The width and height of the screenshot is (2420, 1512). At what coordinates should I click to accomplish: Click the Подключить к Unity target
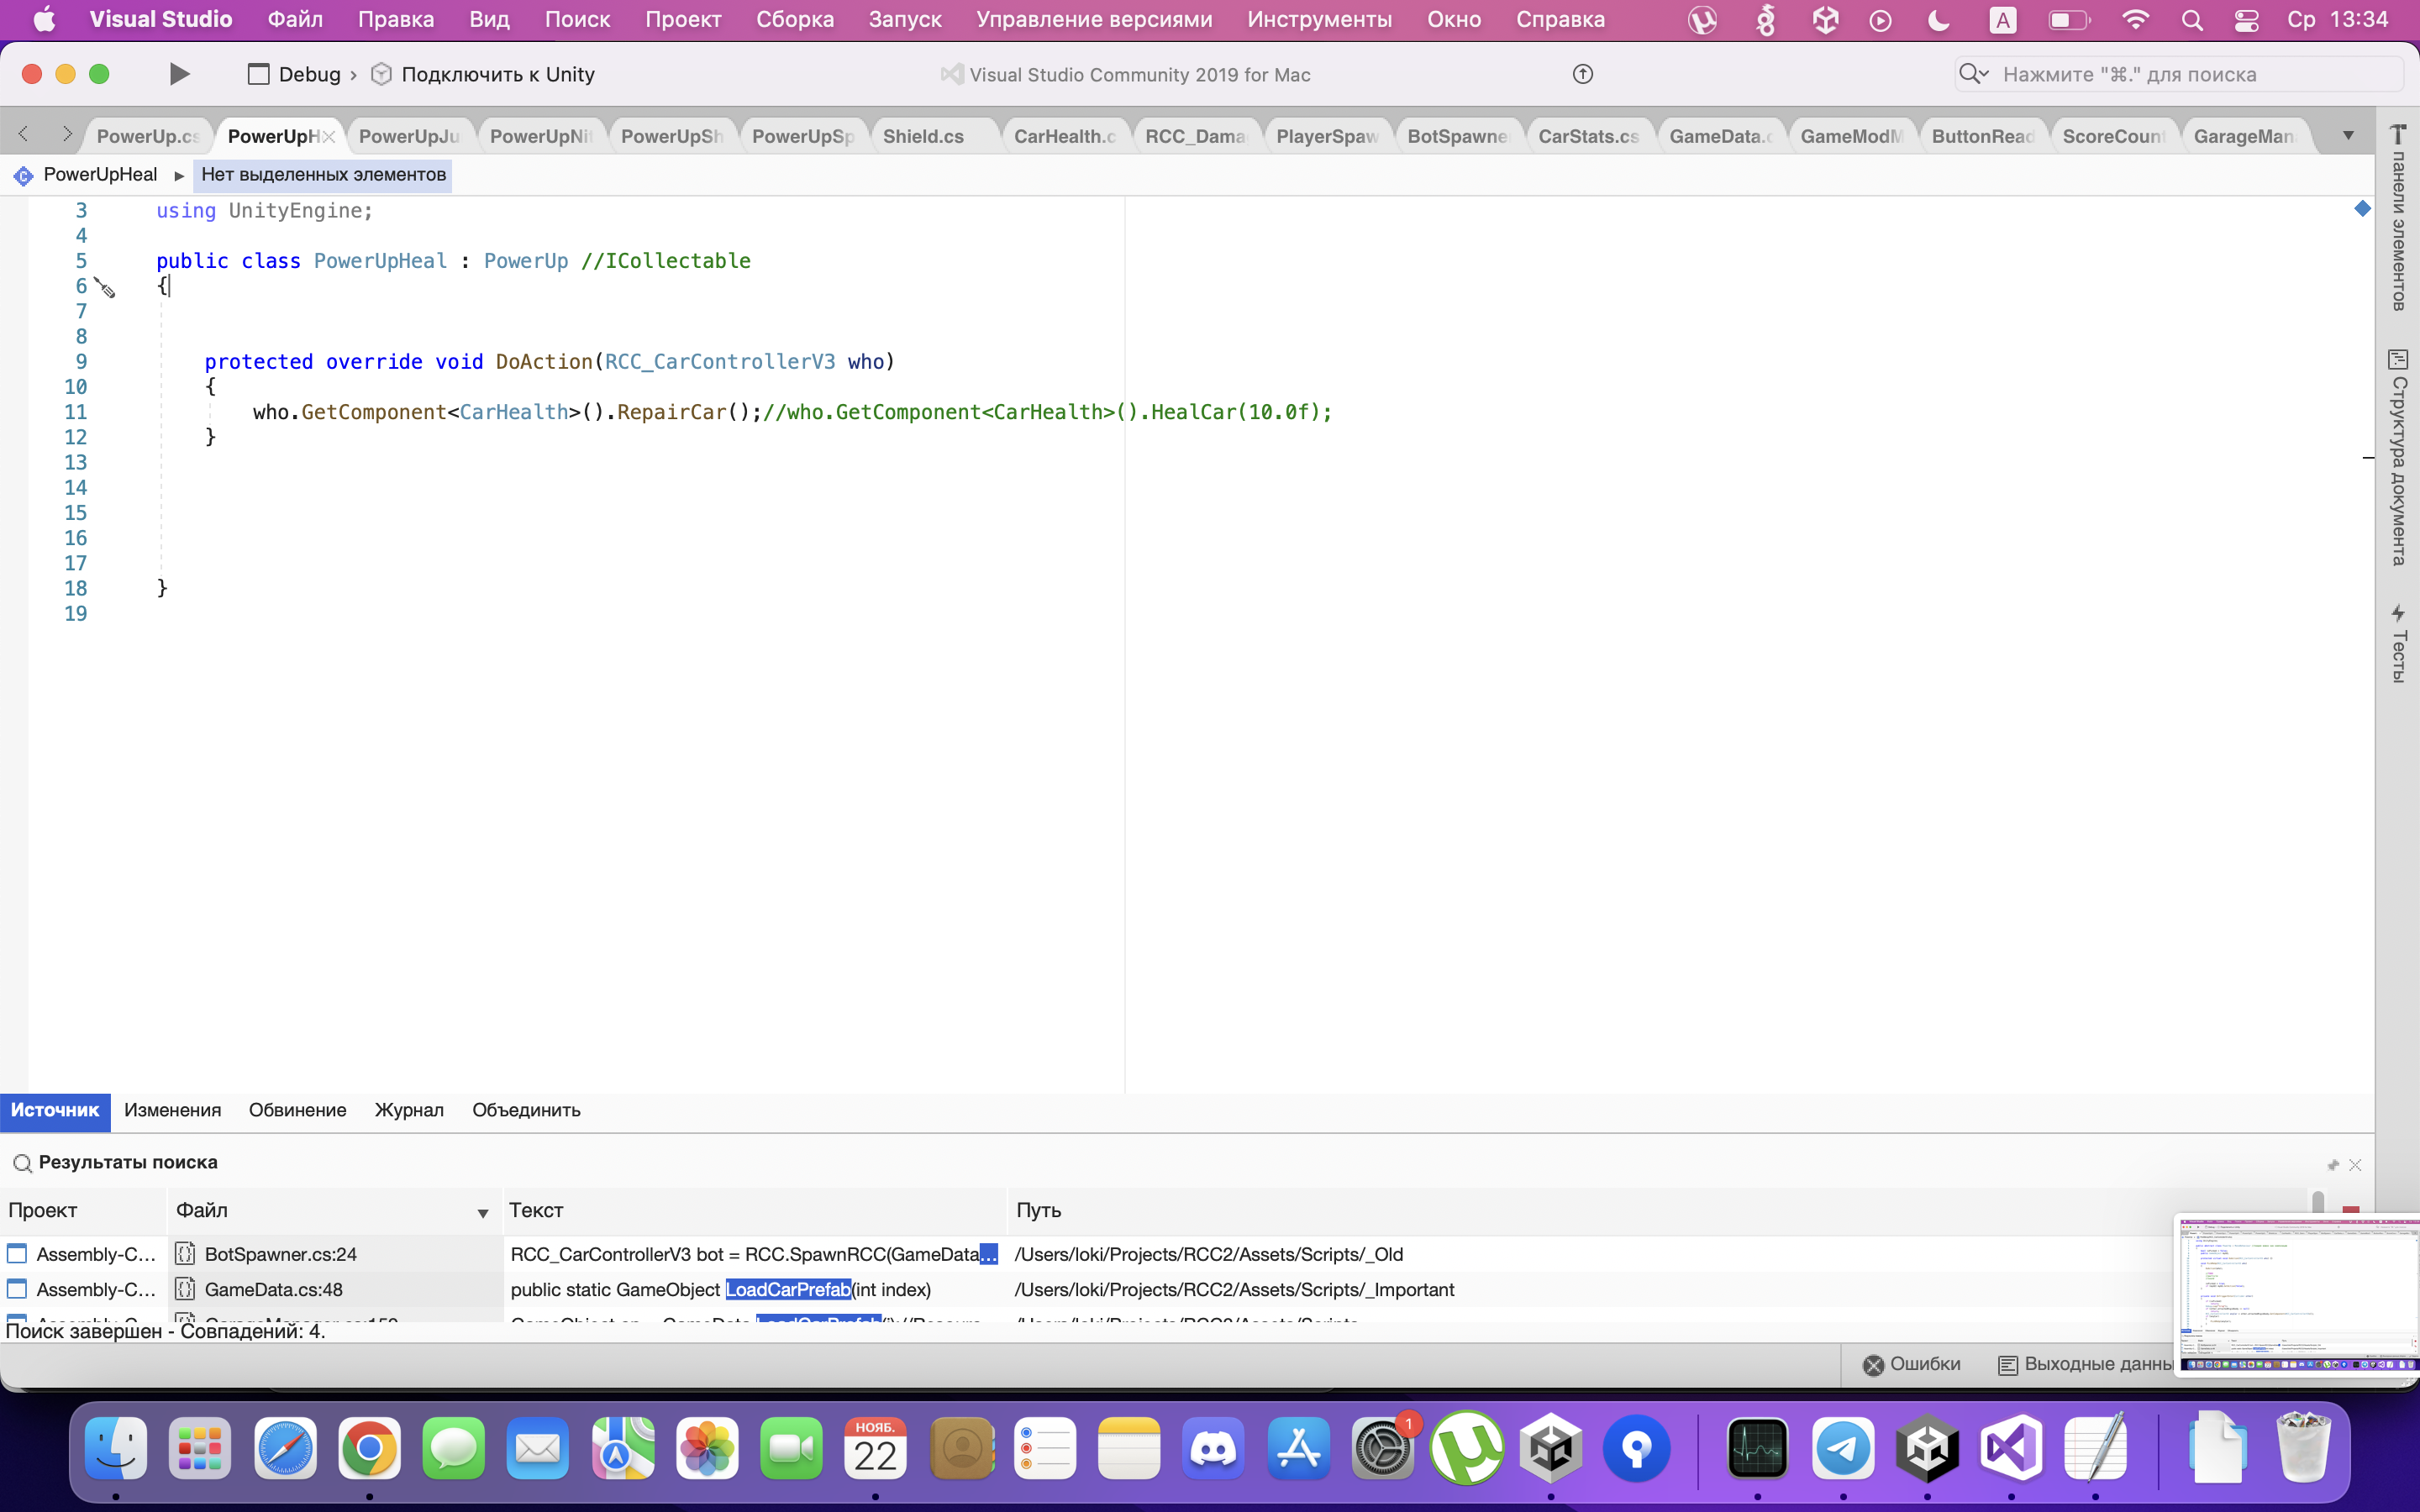[497, 74]
